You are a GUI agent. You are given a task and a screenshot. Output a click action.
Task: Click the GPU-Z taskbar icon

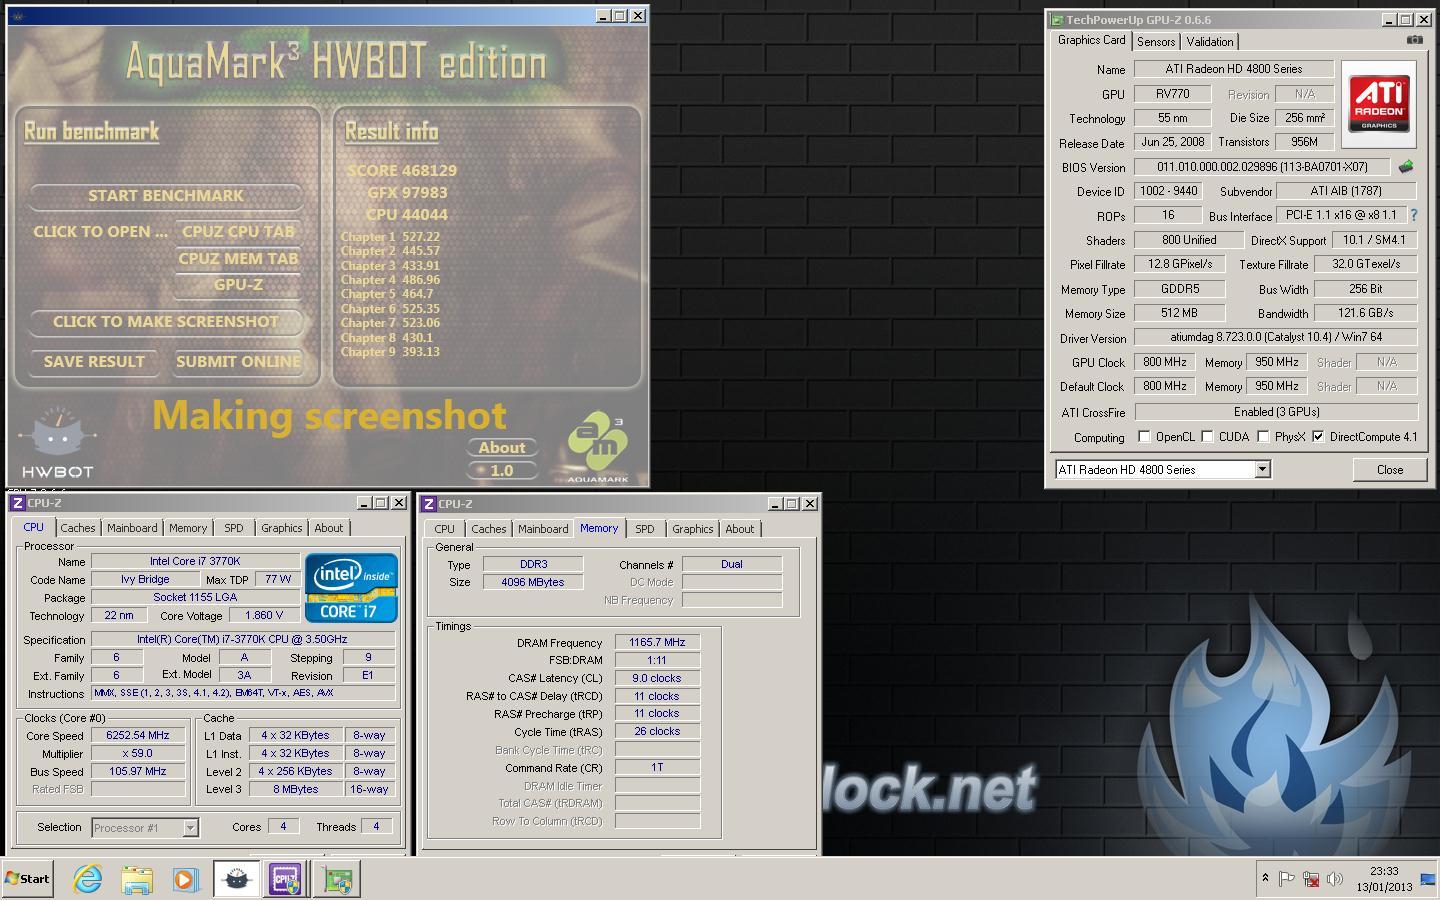tap(336, 879)
